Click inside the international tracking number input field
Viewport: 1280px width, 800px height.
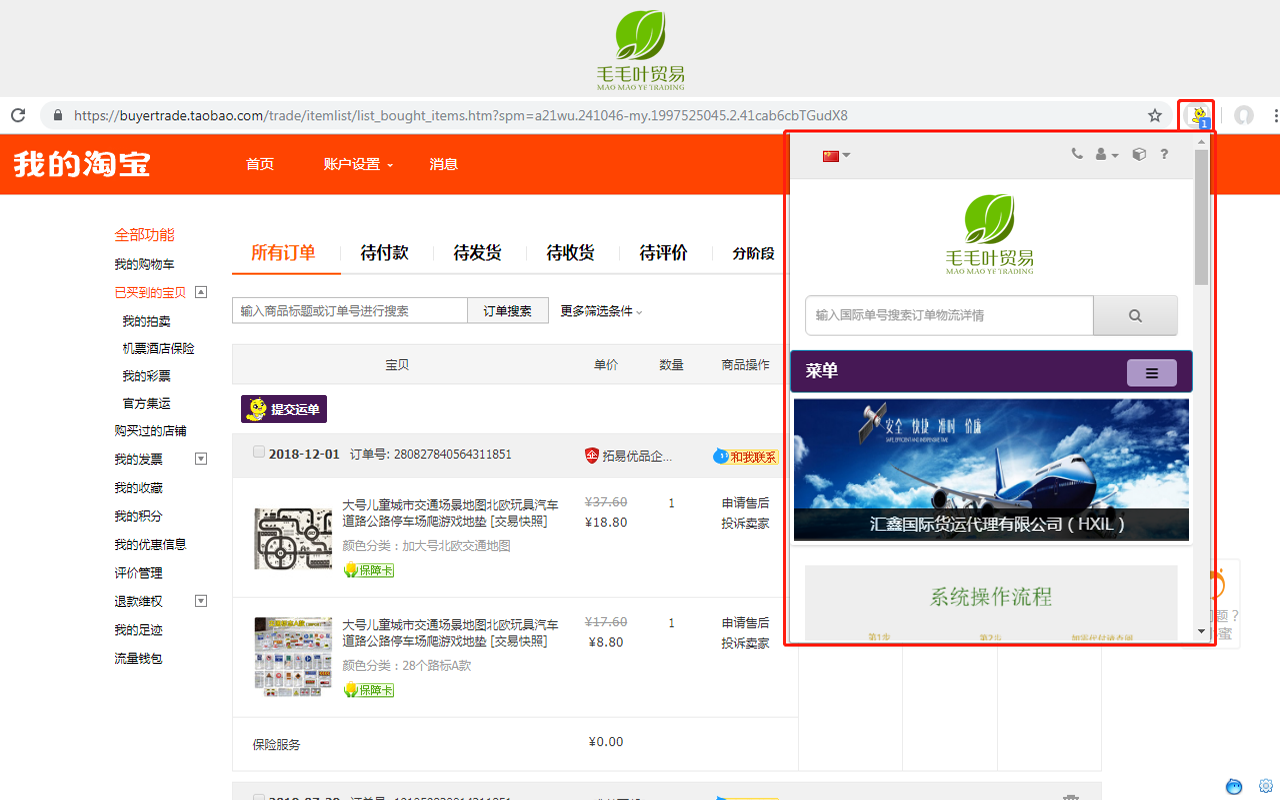tap(948, 315)
